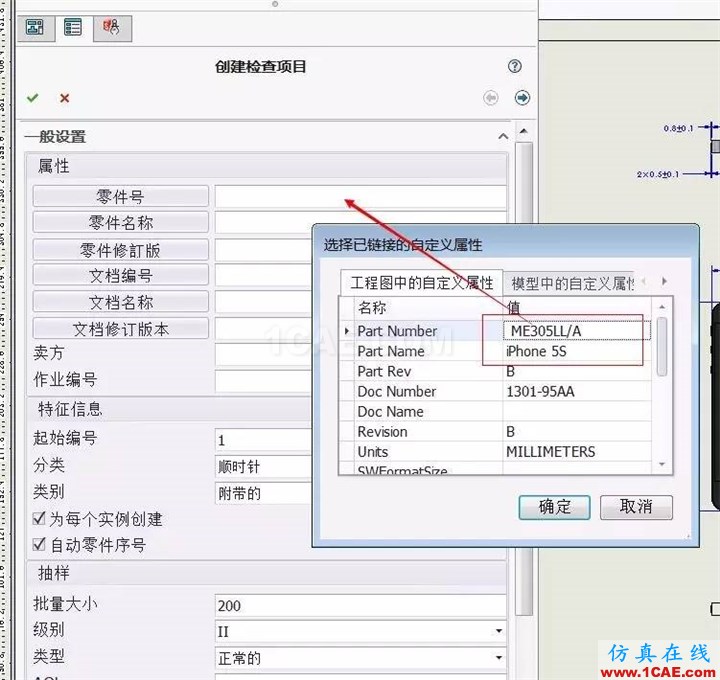Select 工程图中的自定义属性 tab
This screenshot has height=680, width=720.
pyautogui.click(x=422, y=283)
